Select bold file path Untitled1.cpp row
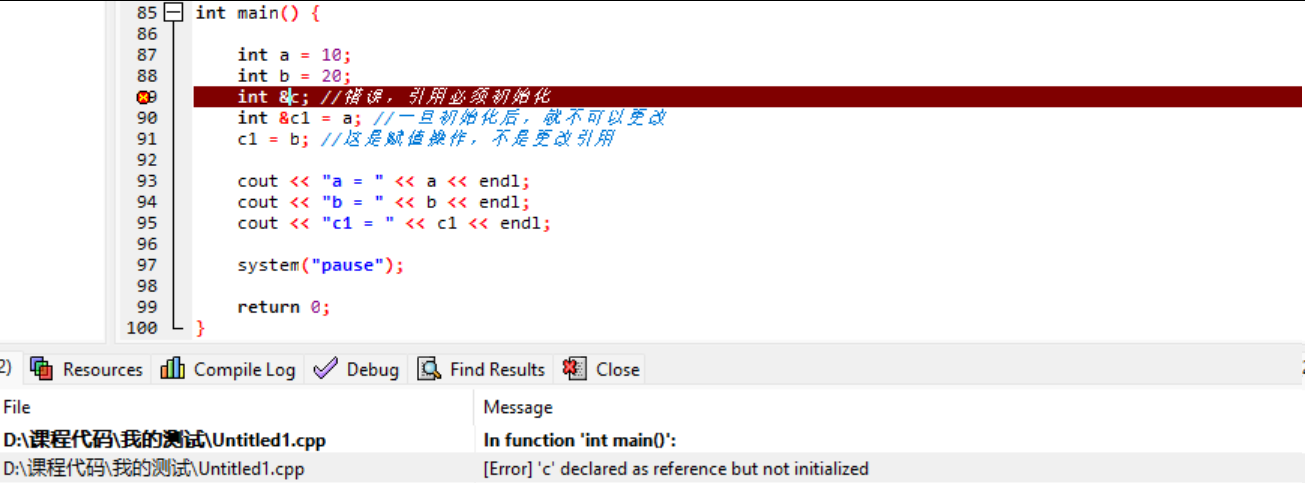 (x=164, y=440)
